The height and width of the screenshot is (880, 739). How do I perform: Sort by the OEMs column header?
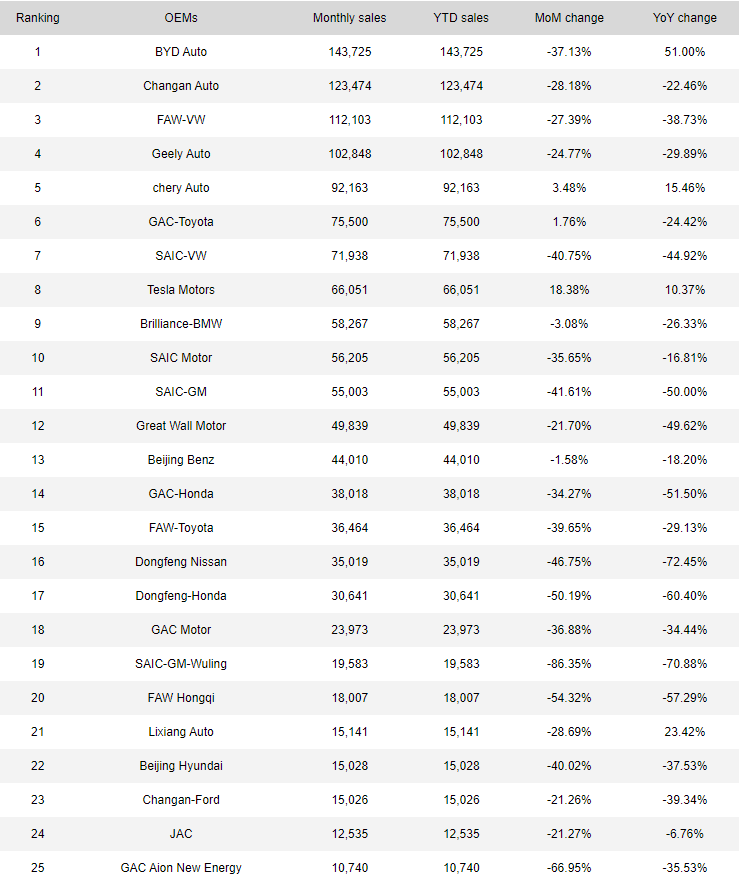pos(181,18)
